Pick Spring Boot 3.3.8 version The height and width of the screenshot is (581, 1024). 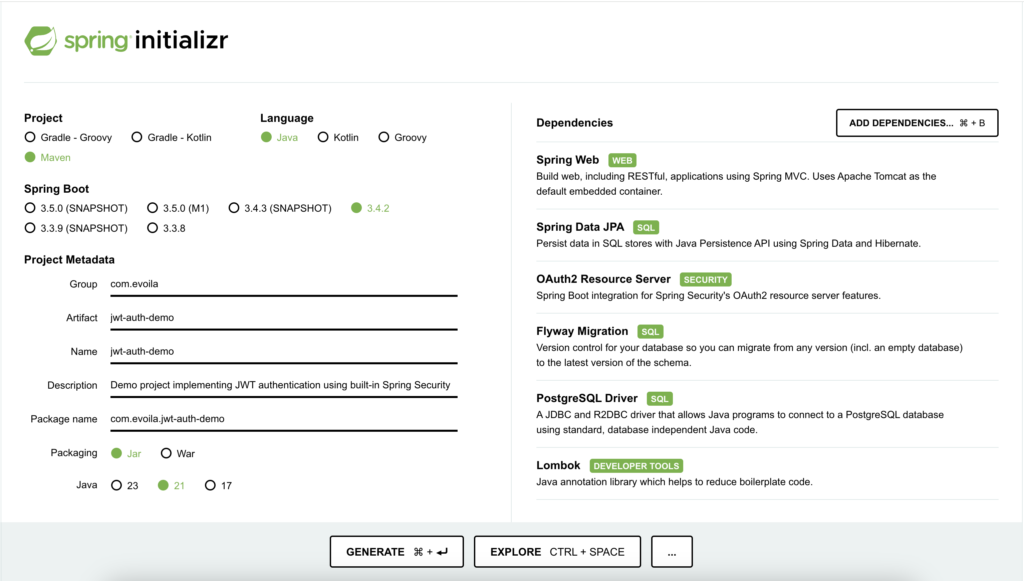(153, 228)
